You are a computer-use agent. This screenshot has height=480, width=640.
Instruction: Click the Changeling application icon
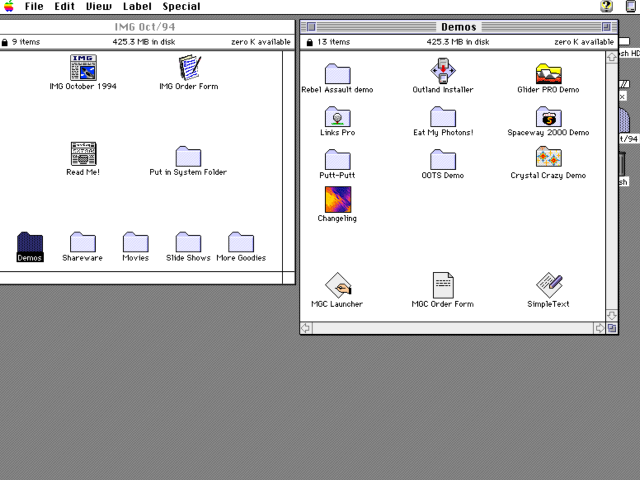338,200
